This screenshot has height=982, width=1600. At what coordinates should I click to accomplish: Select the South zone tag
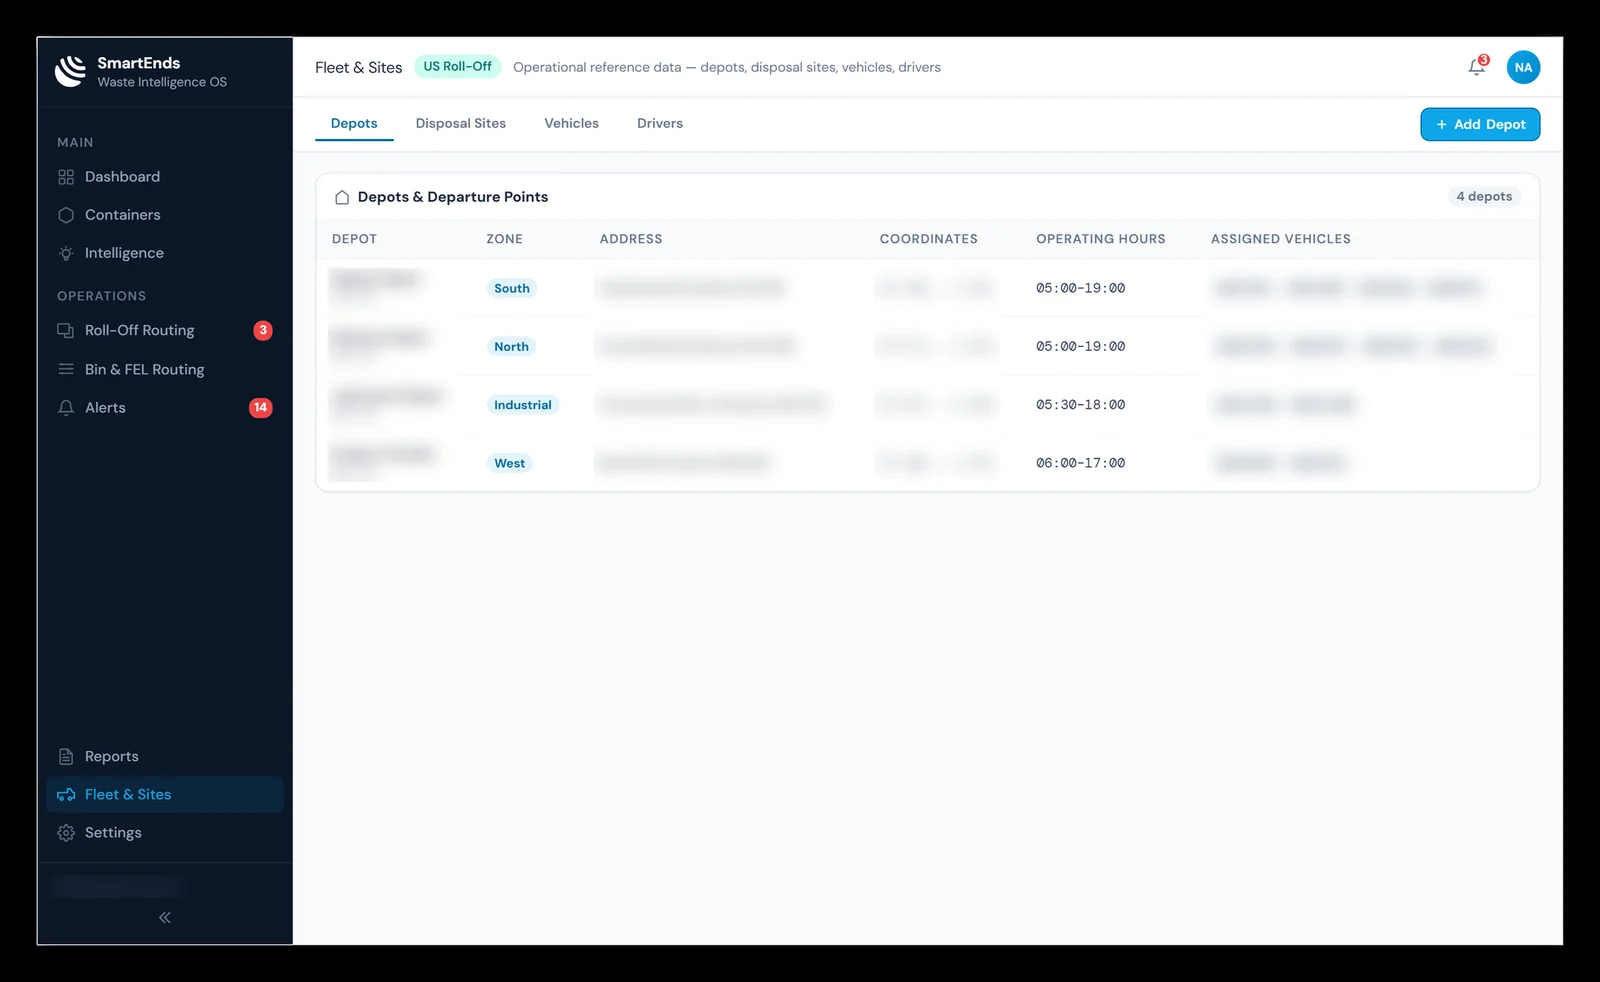coord(512,288)
